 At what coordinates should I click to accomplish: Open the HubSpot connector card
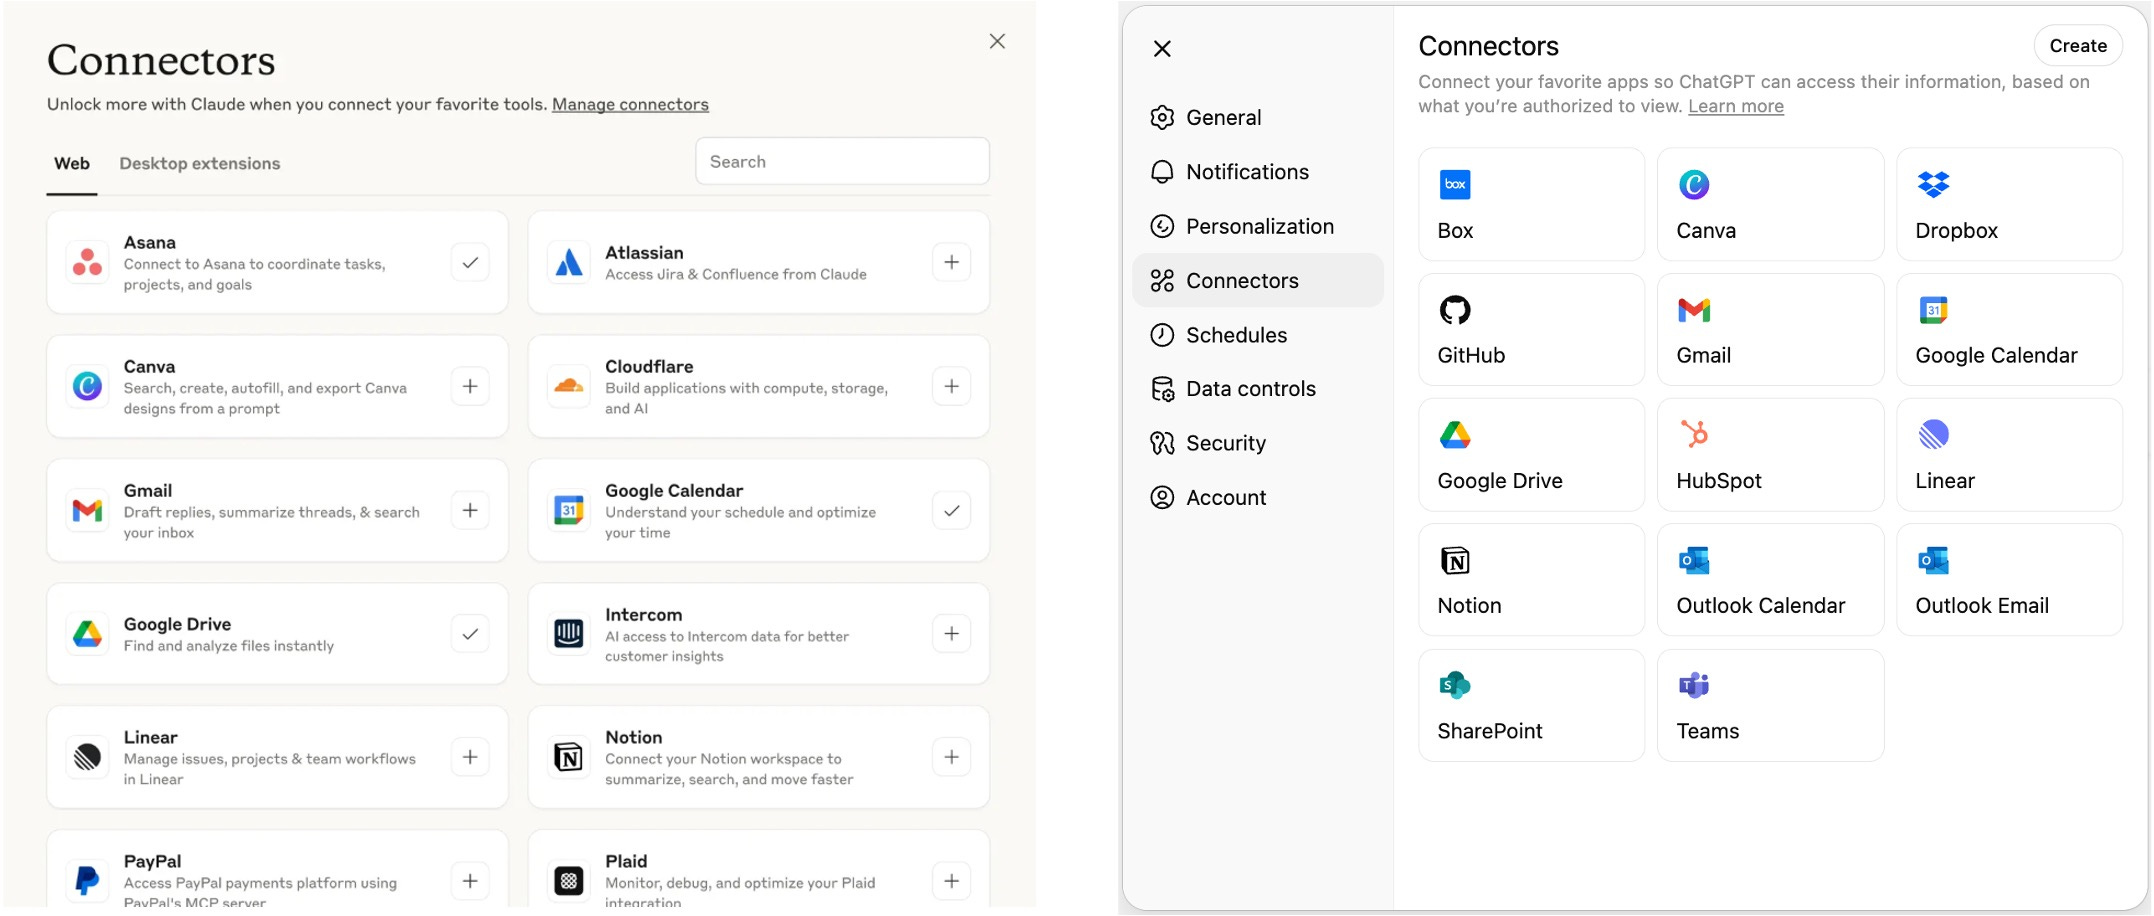coord(1770,455)
